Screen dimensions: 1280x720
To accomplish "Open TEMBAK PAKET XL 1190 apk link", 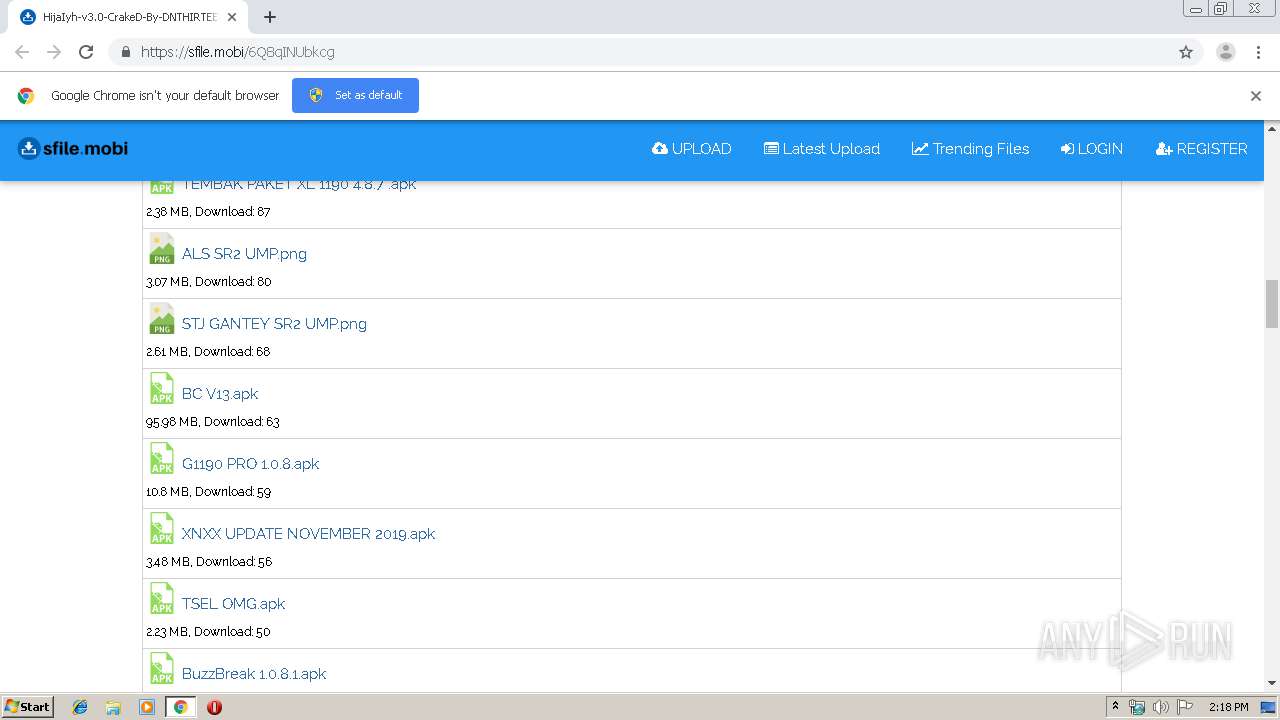I will tap(298, 186).
